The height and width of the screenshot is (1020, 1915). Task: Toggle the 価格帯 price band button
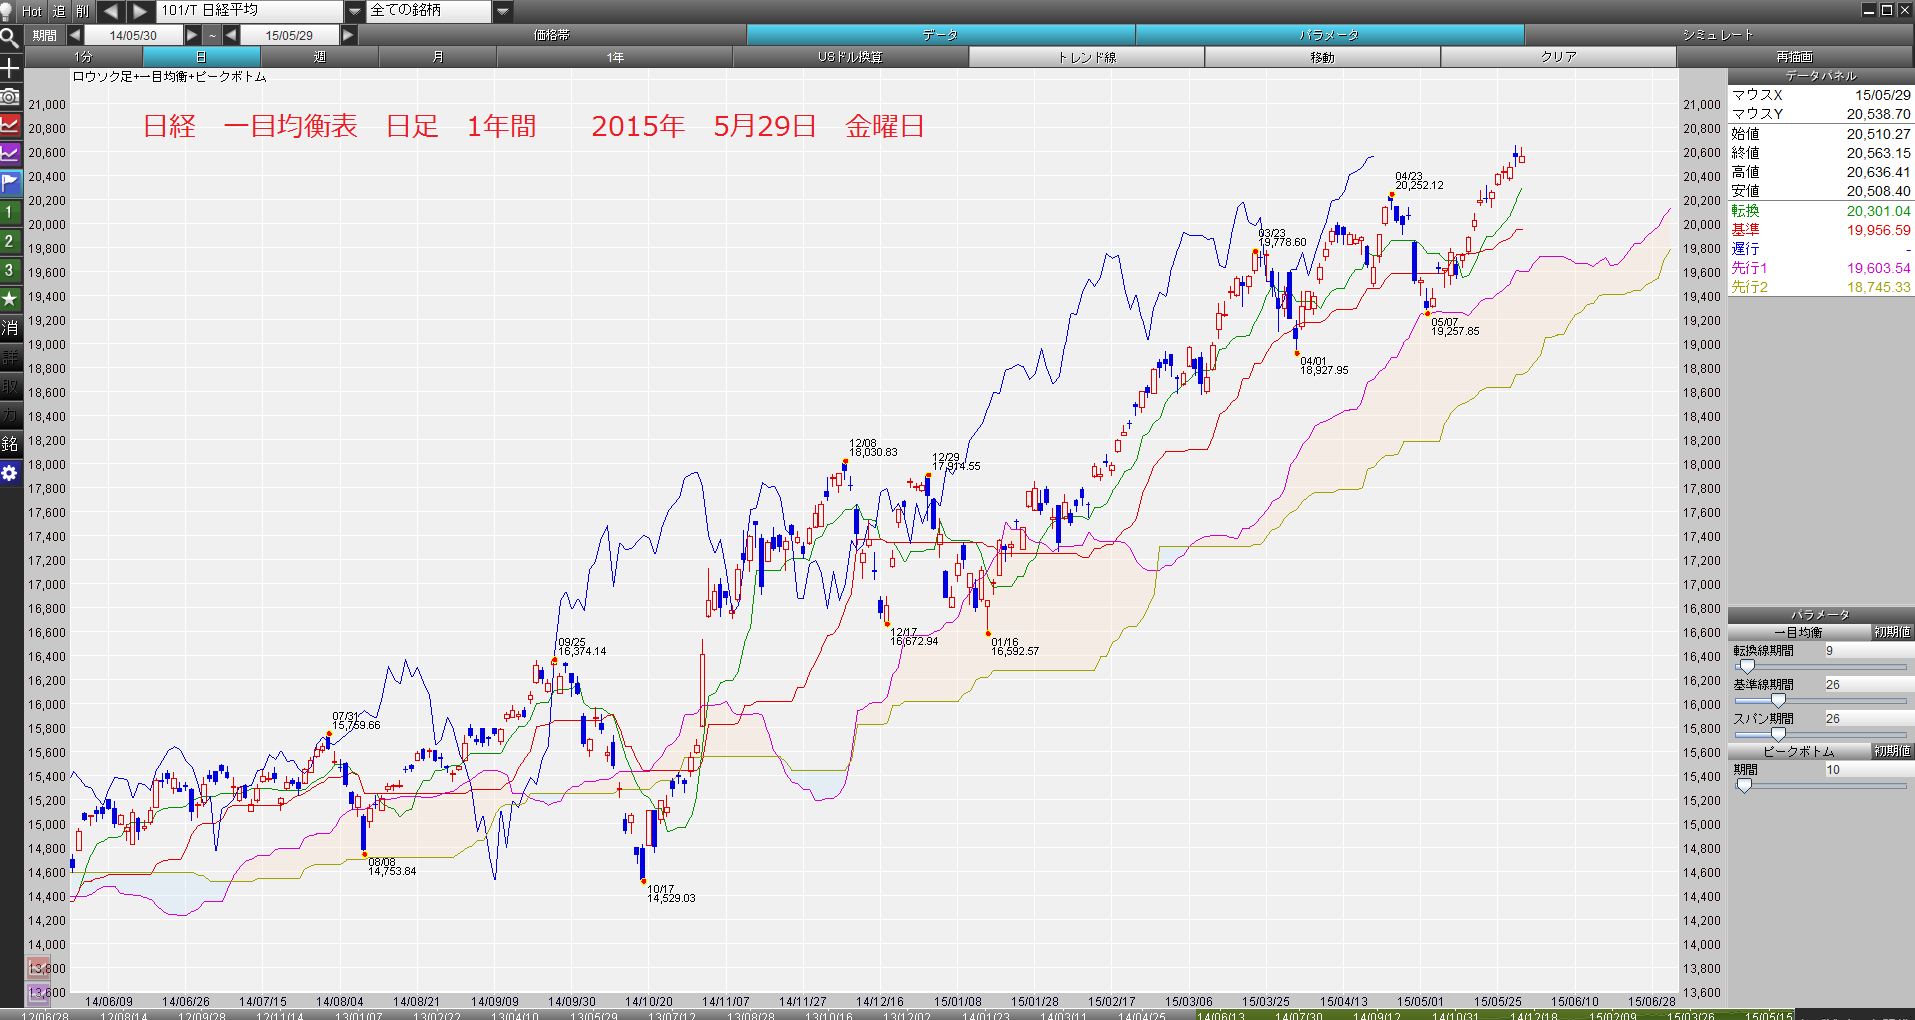pos(552,35)
